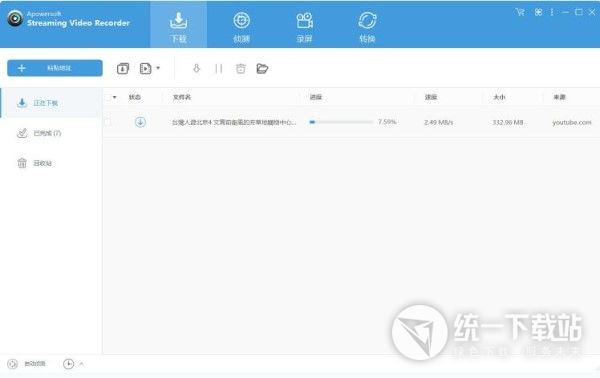
Task: Click the Progress column header
Action: point(316,97)
